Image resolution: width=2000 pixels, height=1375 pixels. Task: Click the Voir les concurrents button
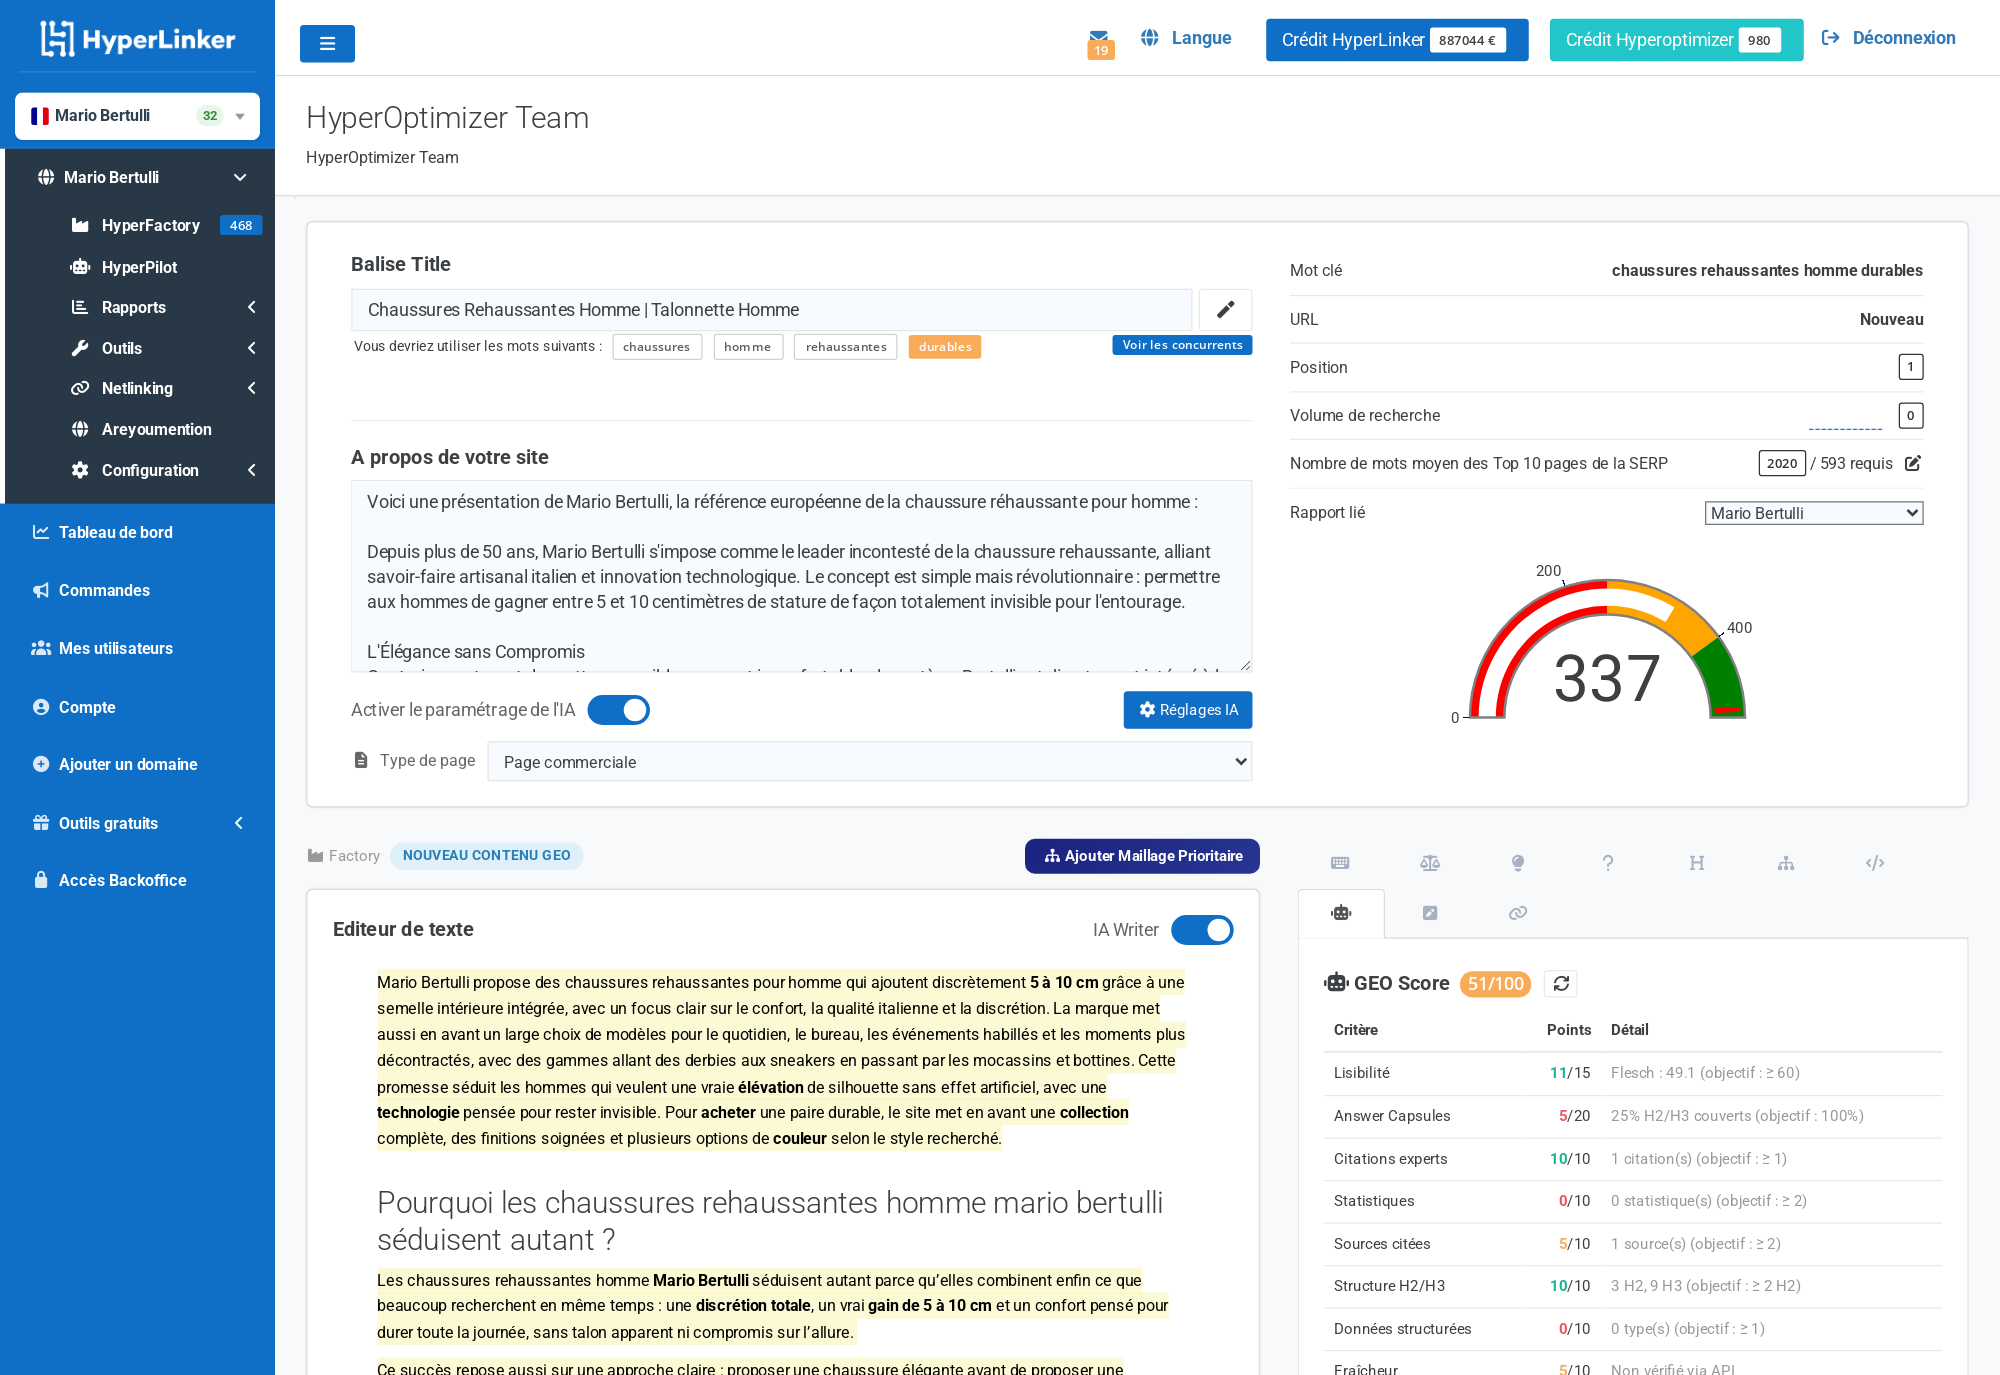click(1181, 344)
